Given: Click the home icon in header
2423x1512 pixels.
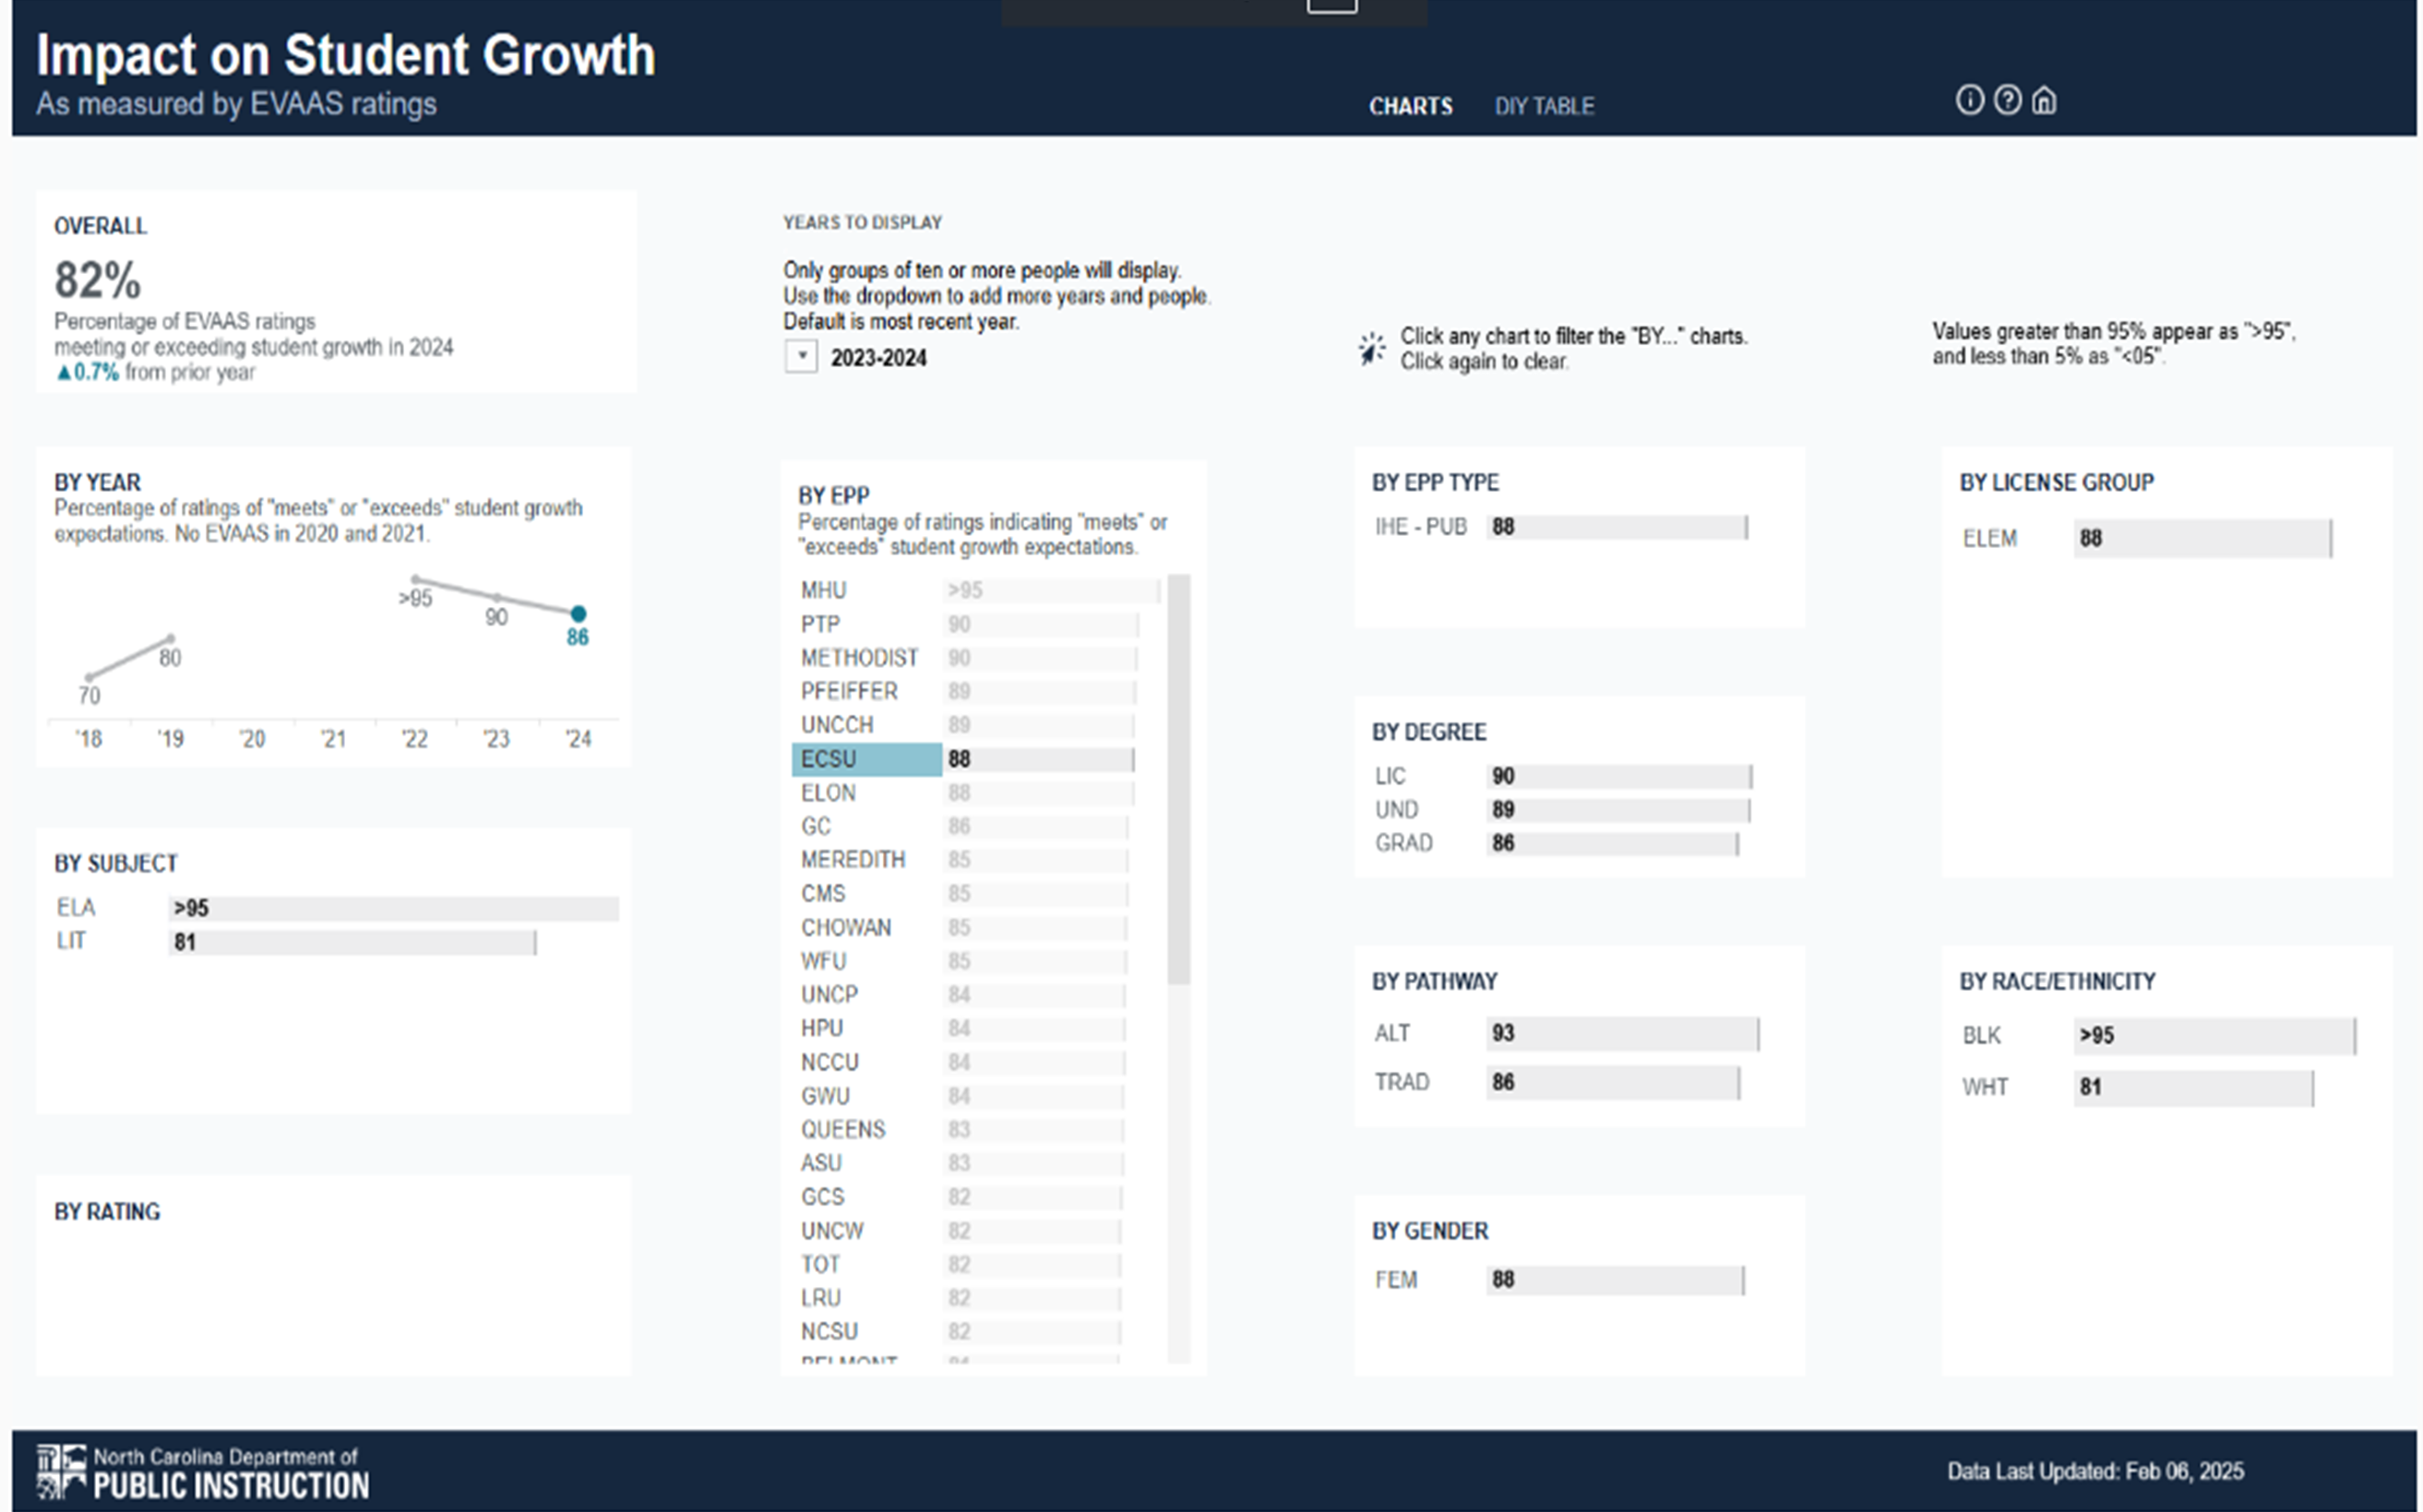Looking at the screenshot, I should (2044, 101).
